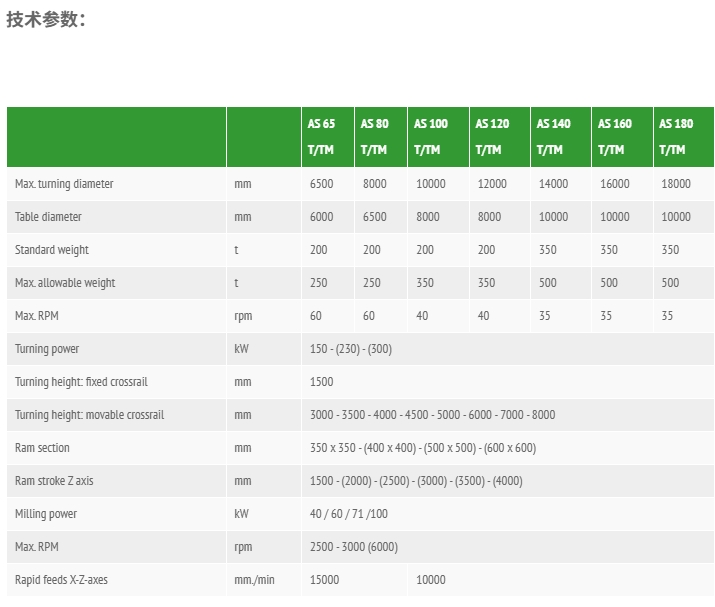The width and height of the screenshot is (715, 607).
Task: Click the AS 65 T/TM column header
Action: pyautogui.click(x=327, y=137)
